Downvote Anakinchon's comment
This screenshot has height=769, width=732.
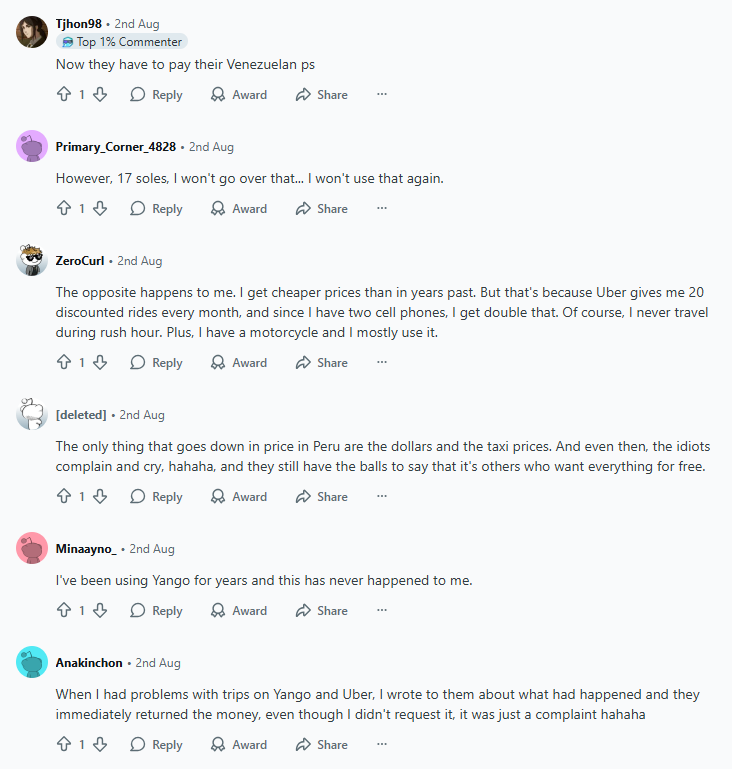click(100, 745)
